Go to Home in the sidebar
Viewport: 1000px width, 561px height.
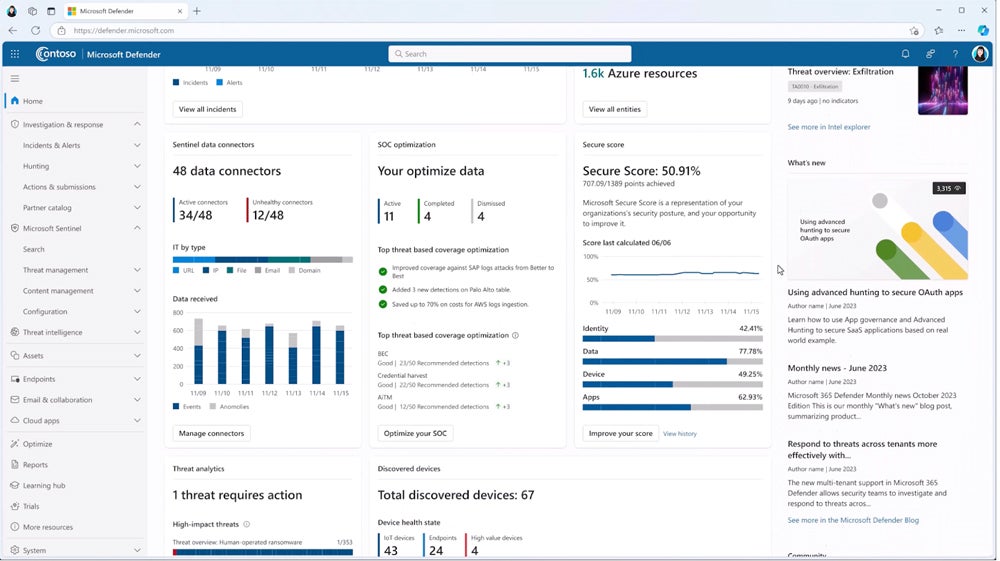pos(33,101)
